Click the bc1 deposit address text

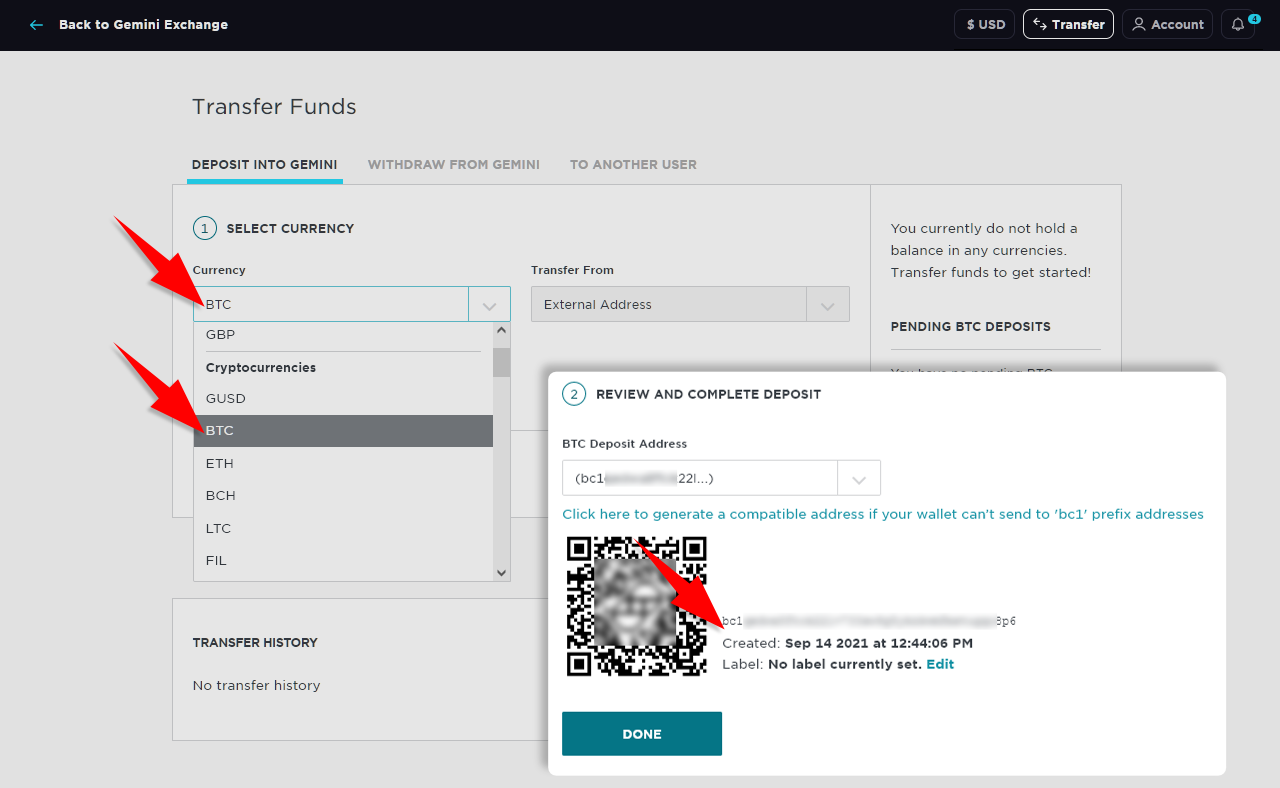coord(869,621)
